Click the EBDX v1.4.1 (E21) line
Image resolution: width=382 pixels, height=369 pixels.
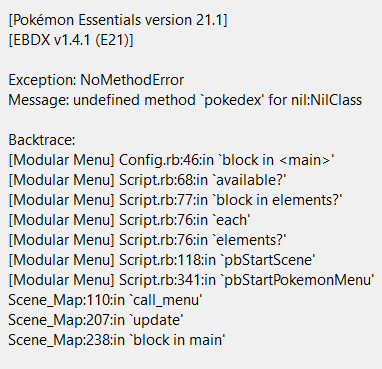click(71, 40)
